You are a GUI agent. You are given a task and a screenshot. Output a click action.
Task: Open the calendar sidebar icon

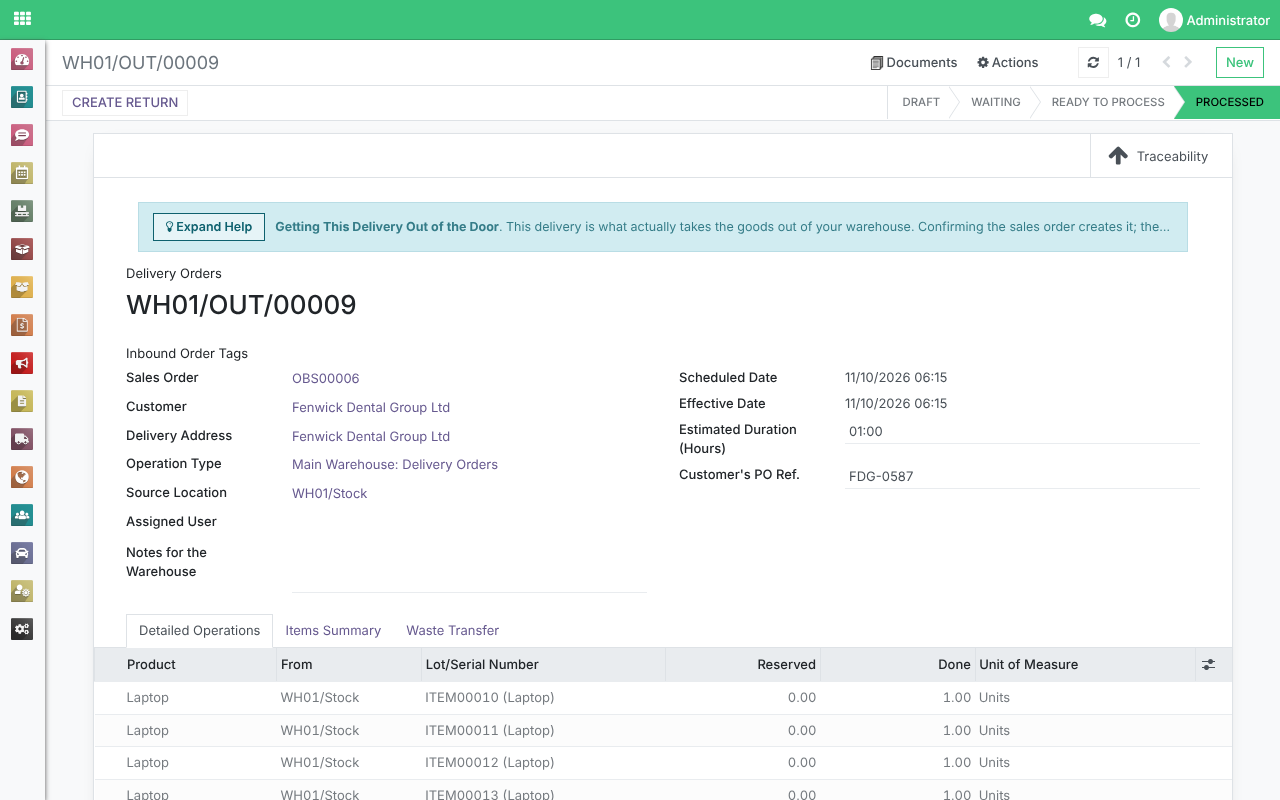[x=22, y=173]
